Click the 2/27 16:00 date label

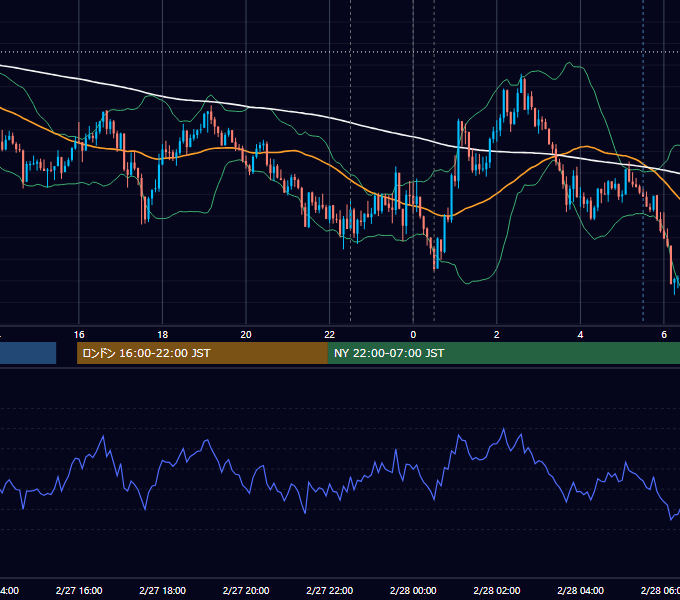(79, 590)
